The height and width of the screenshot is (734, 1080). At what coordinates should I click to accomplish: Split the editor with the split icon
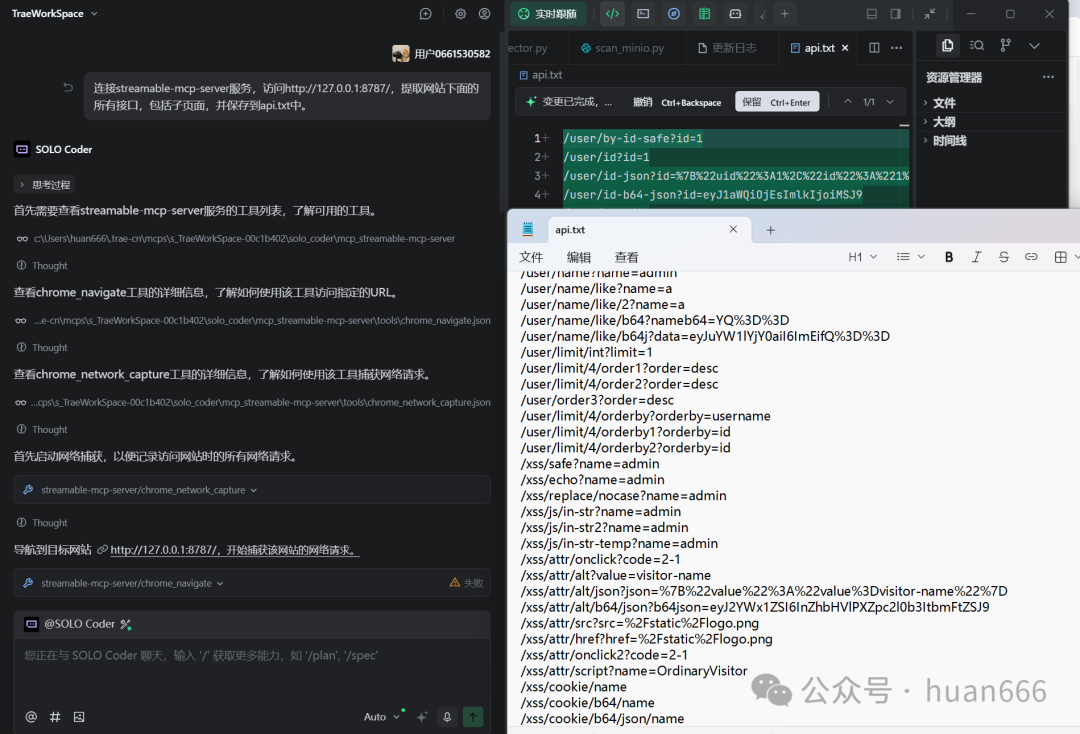click(874, 48)
